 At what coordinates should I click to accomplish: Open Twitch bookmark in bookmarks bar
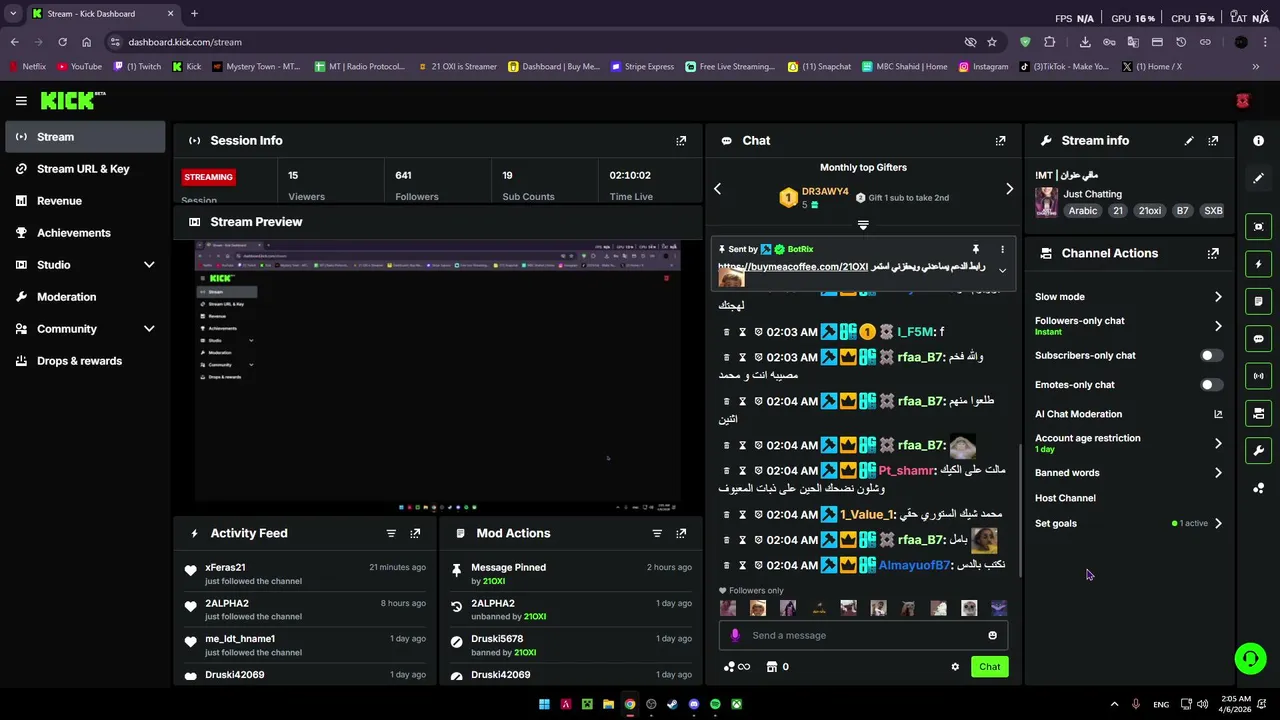tap(138, 67)
